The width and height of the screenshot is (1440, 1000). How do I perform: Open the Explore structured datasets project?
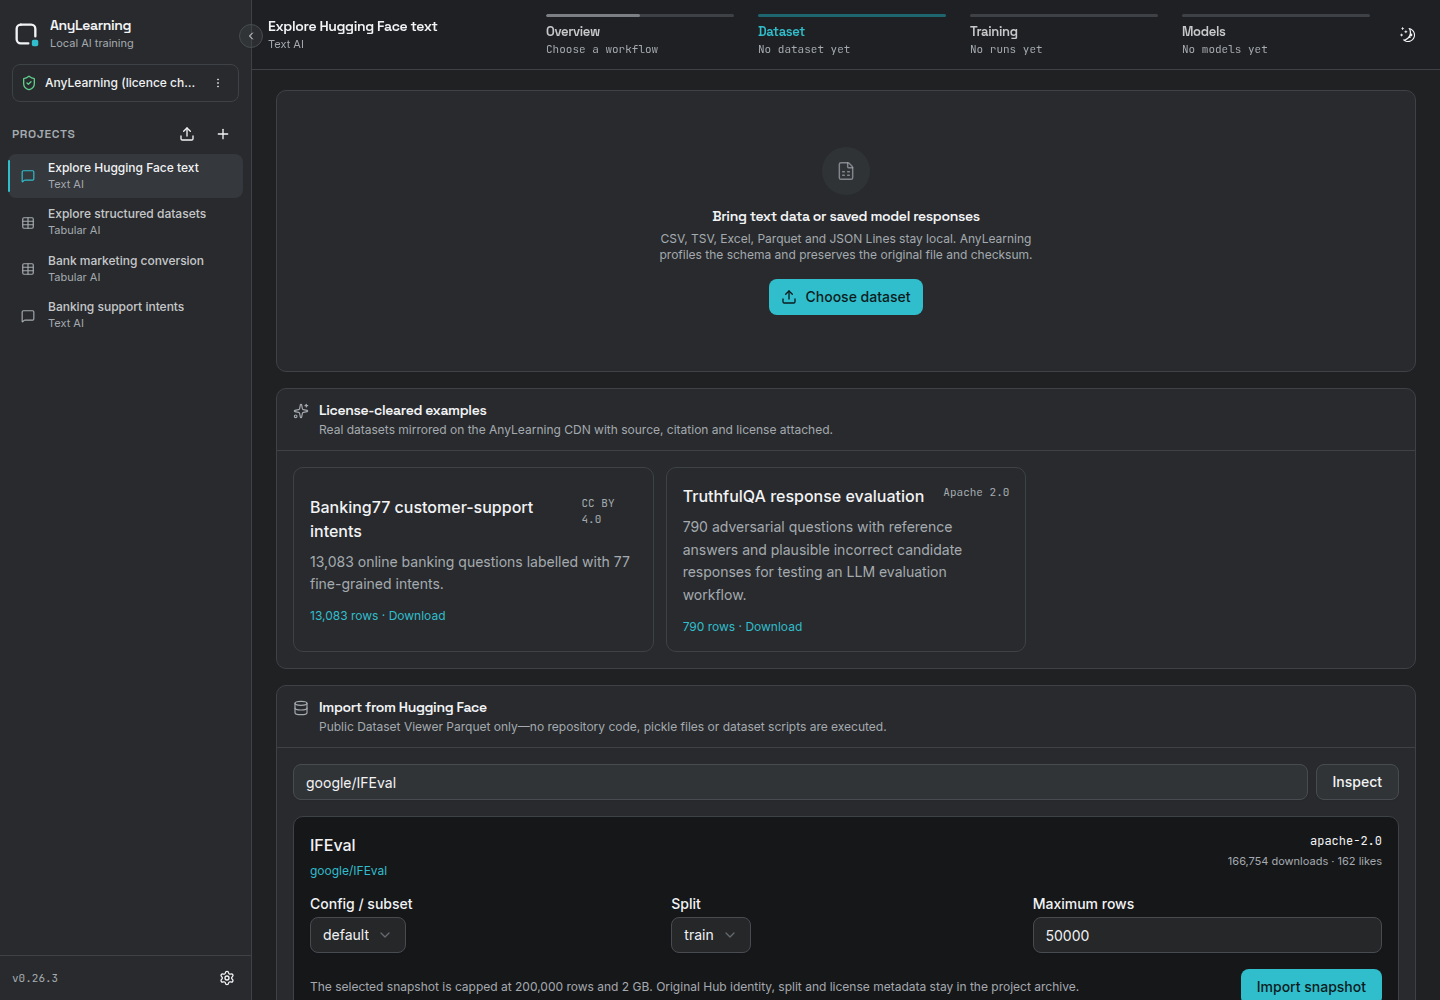click(x=125, y=222)
